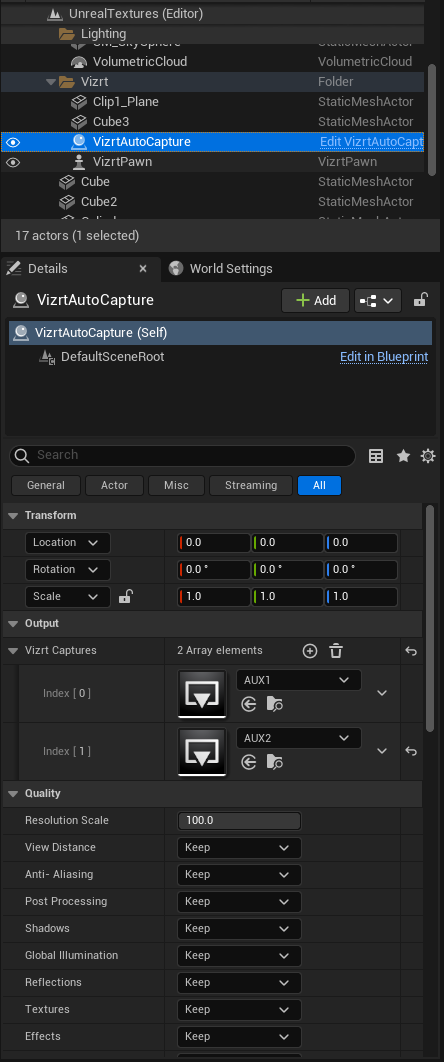Select Cube2 actor in outliner

[x=99, y=202]
